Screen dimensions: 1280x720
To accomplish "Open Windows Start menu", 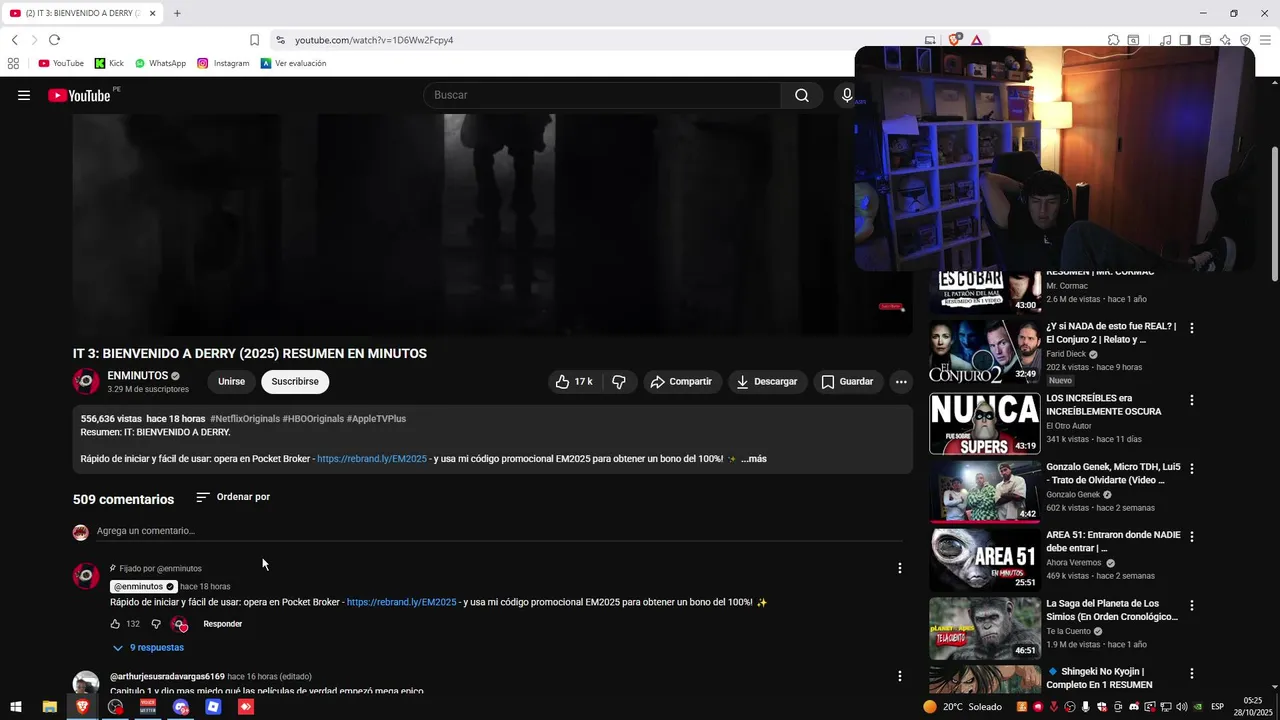I will pos(15,707).
